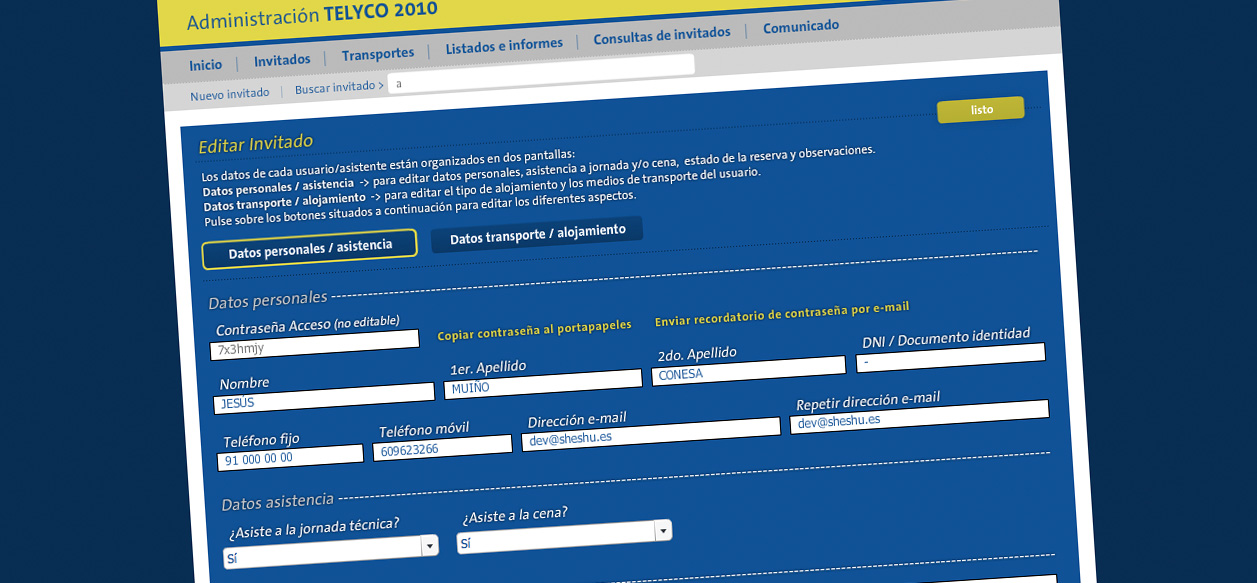Open the Transportes menu item
The width and height of the screenshot is (1257, 583).
pos(377,53)
